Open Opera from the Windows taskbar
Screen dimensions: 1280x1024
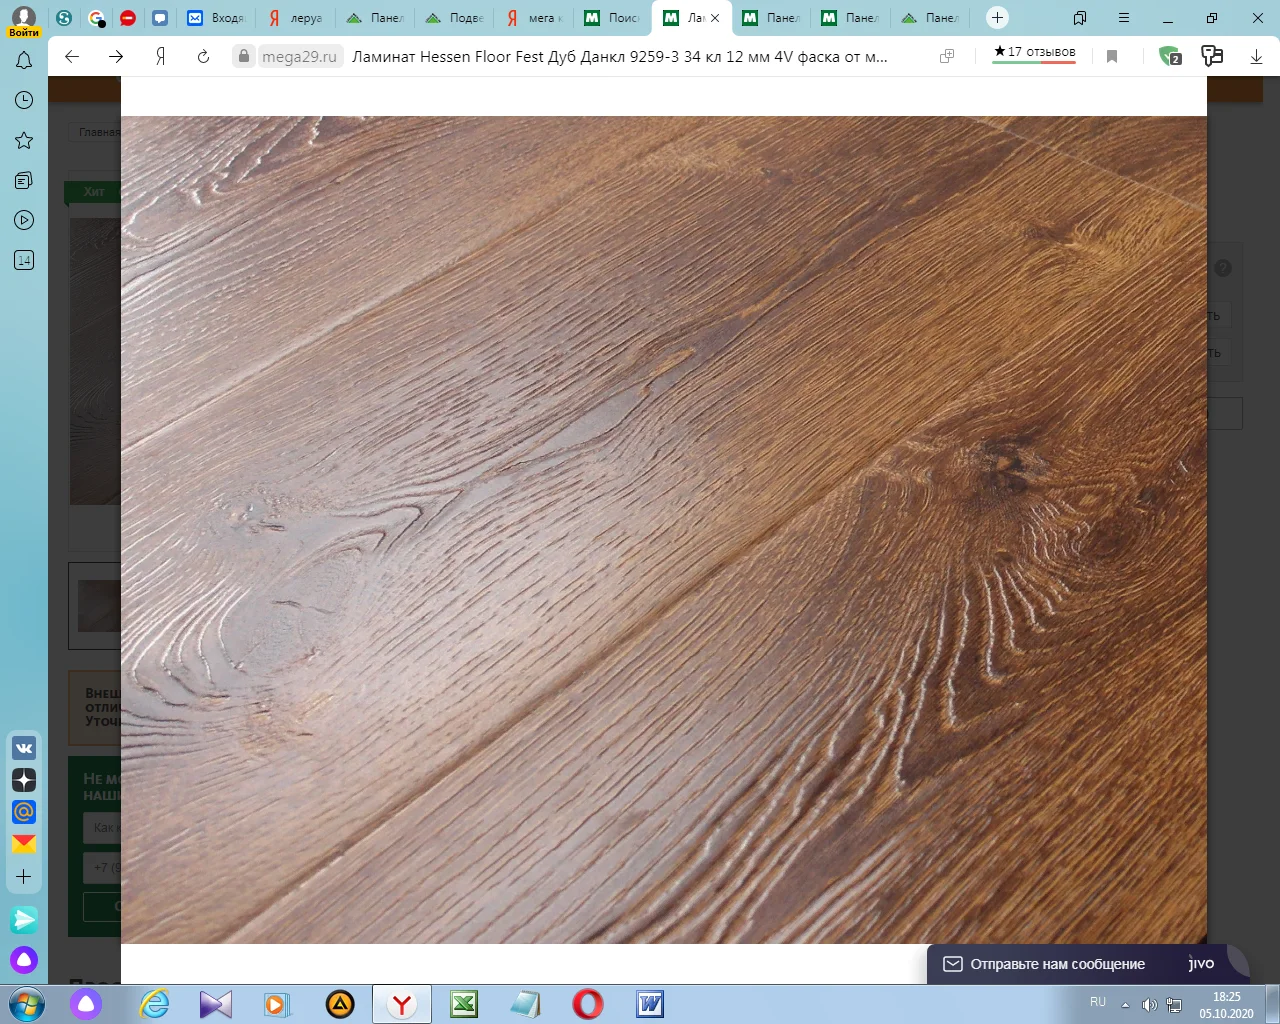click(x=588, y=1004)
